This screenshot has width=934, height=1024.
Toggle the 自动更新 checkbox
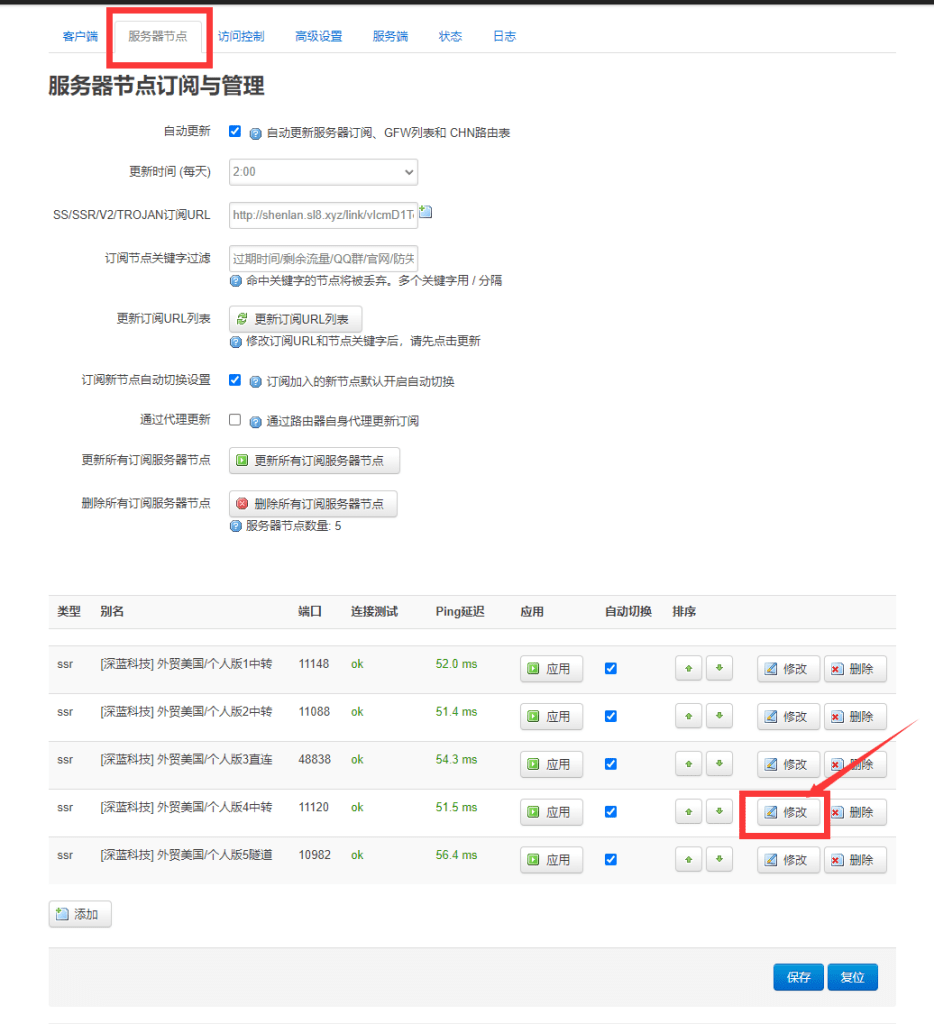[x=235, y=131]
